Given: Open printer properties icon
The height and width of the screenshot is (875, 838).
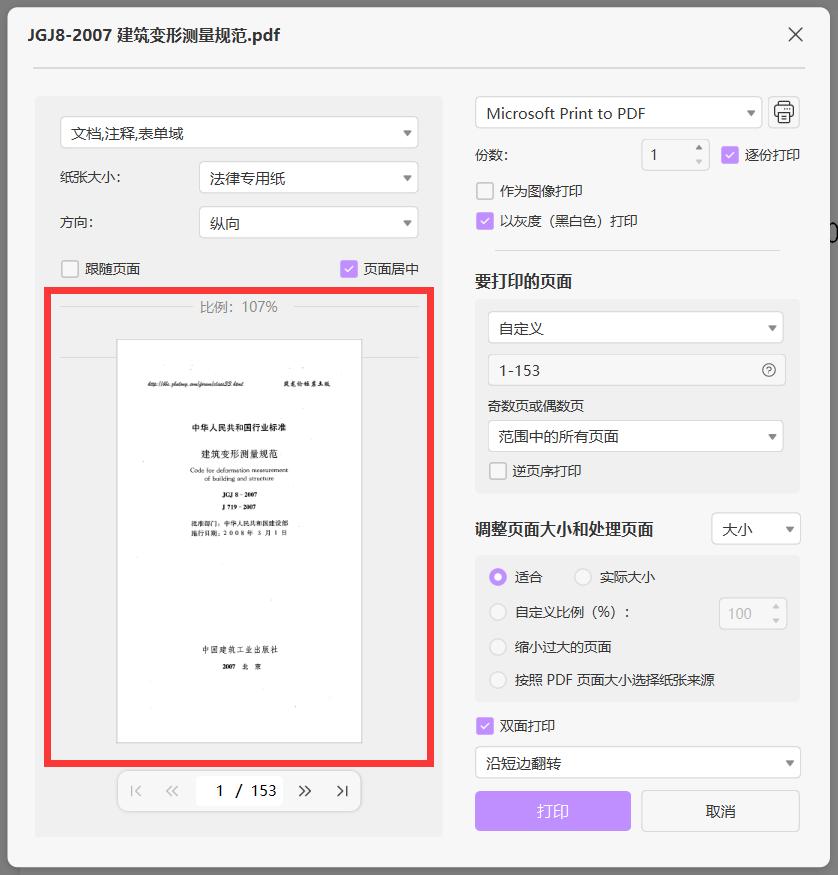Looking at the screenshot, I should [x=783, y=113].
